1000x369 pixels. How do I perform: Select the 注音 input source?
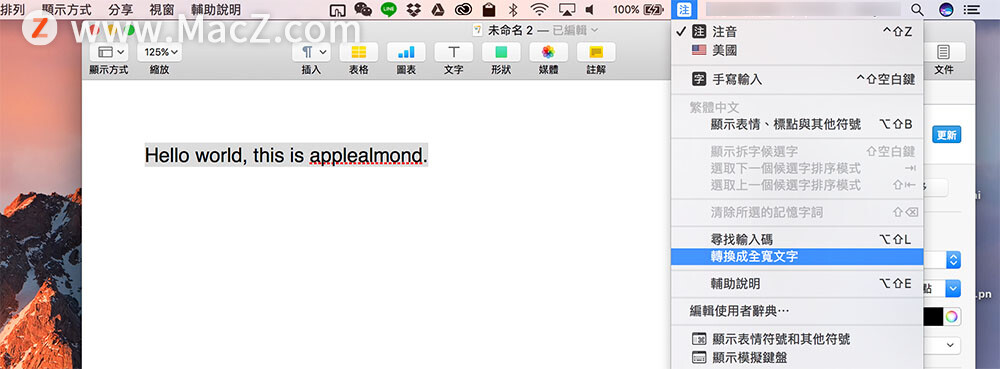797,32
